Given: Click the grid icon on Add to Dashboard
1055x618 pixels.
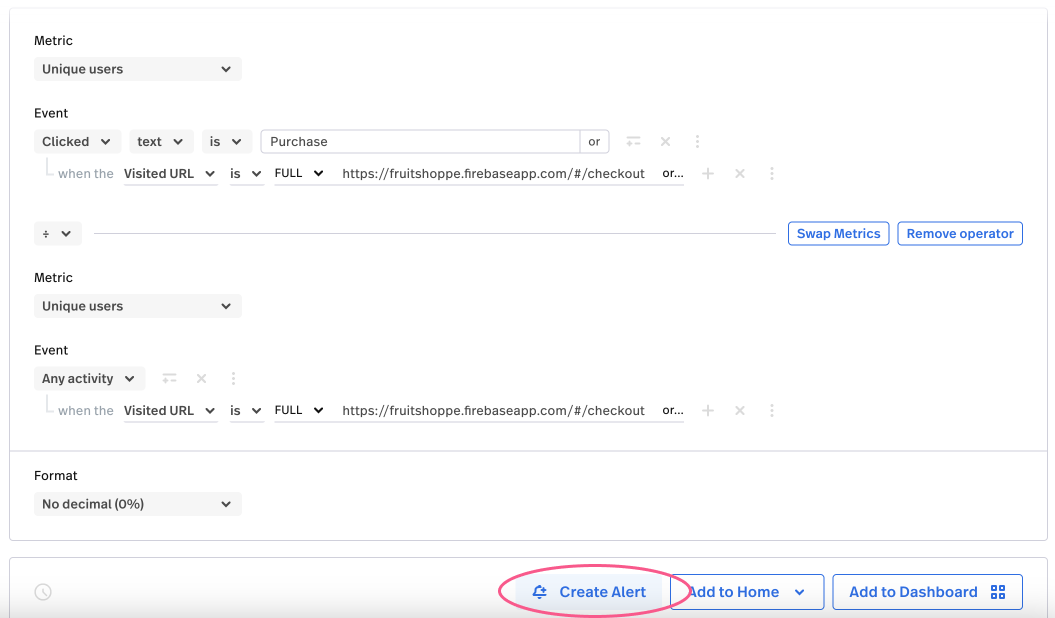Looking at the screenshot, I should click(997, 591).
